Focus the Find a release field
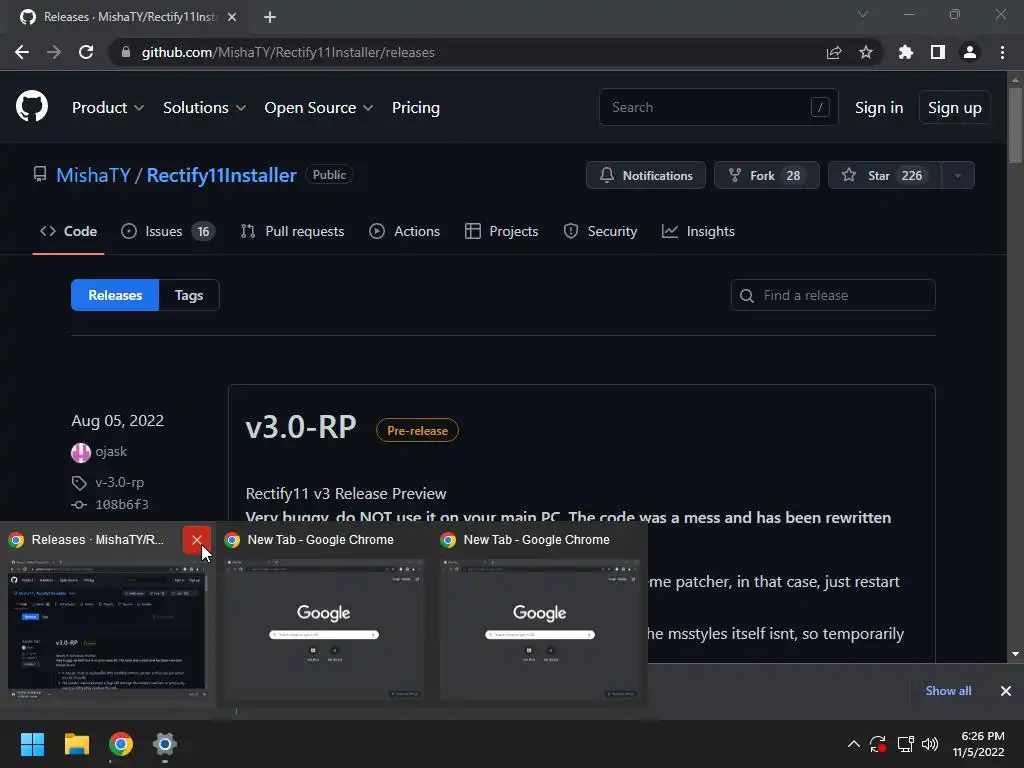Screen dimensions: 1024x768 click(833, 295)
